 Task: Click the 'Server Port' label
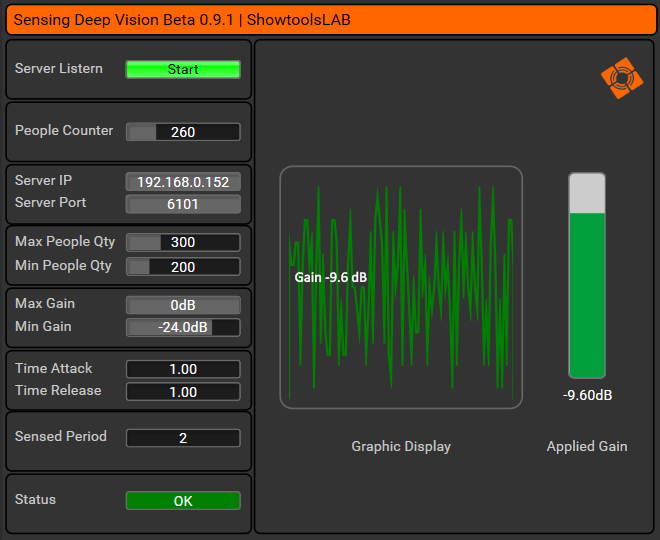[51, 202]
